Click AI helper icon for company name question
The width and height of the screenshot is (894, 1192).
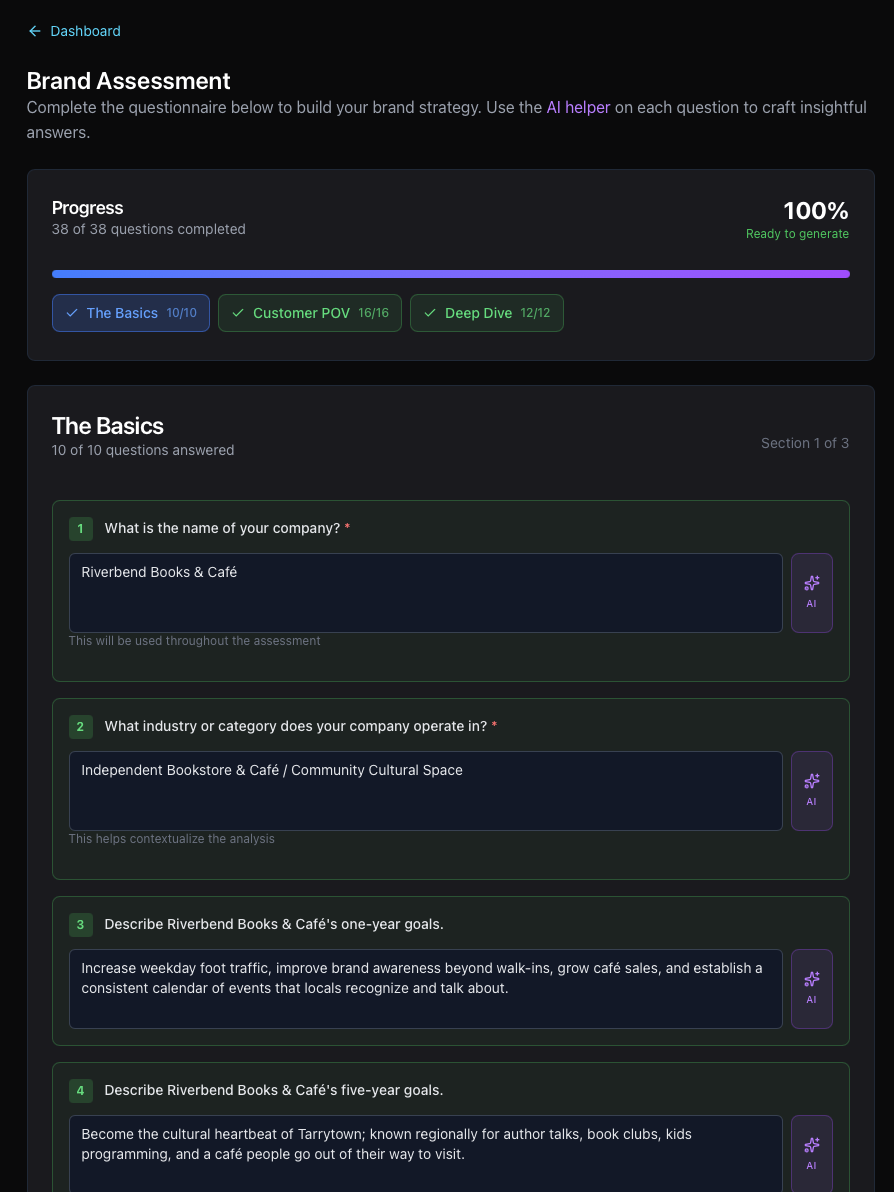click(x=811, y=592)
